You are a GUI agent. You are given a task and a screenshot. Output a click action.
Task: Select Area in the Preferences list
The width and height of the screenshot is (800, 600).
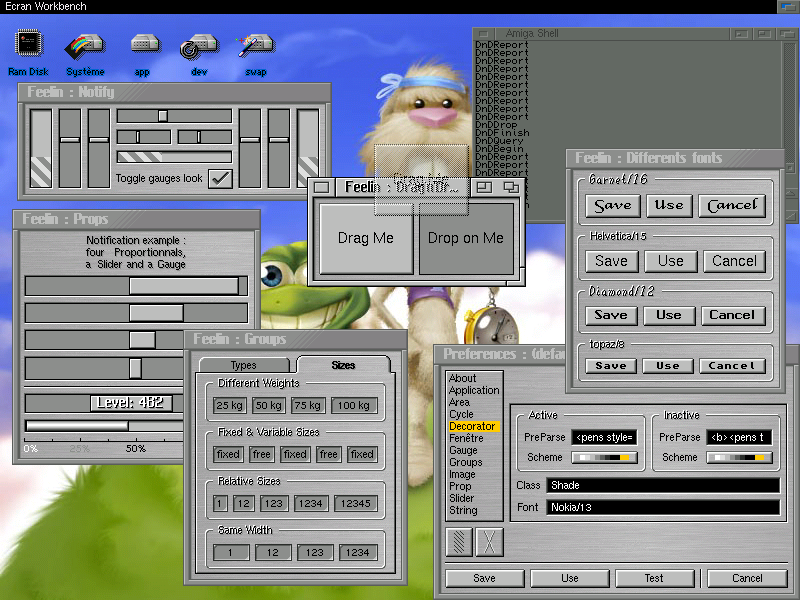click(459, 402)
